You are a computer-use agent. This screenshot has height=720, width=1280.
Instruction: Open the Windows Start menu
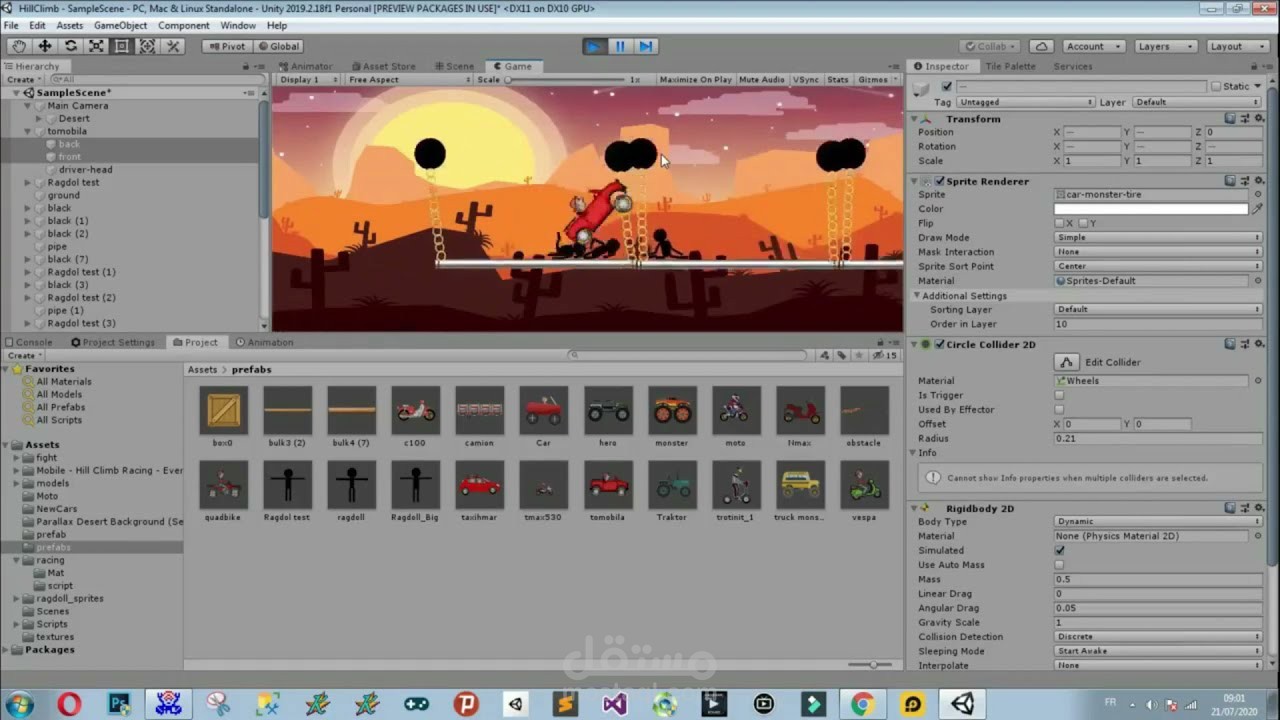(x=19, y=704)
